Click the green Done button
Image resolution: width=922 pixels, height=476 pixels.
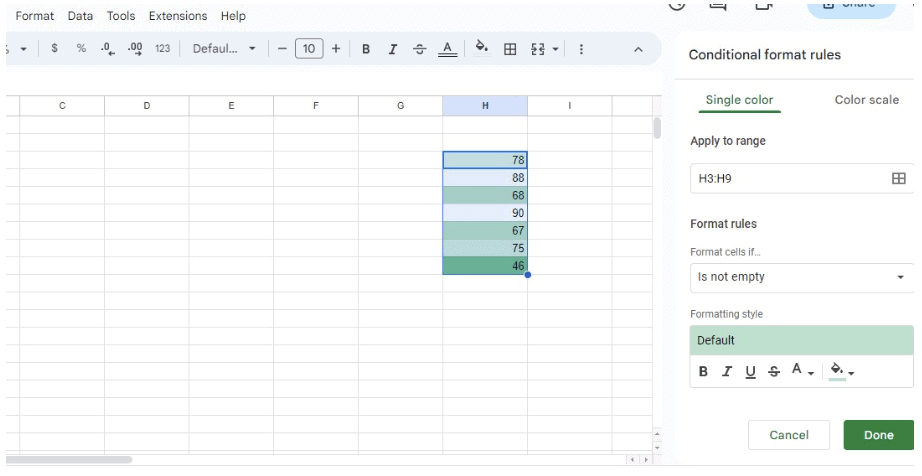(878, 435)
